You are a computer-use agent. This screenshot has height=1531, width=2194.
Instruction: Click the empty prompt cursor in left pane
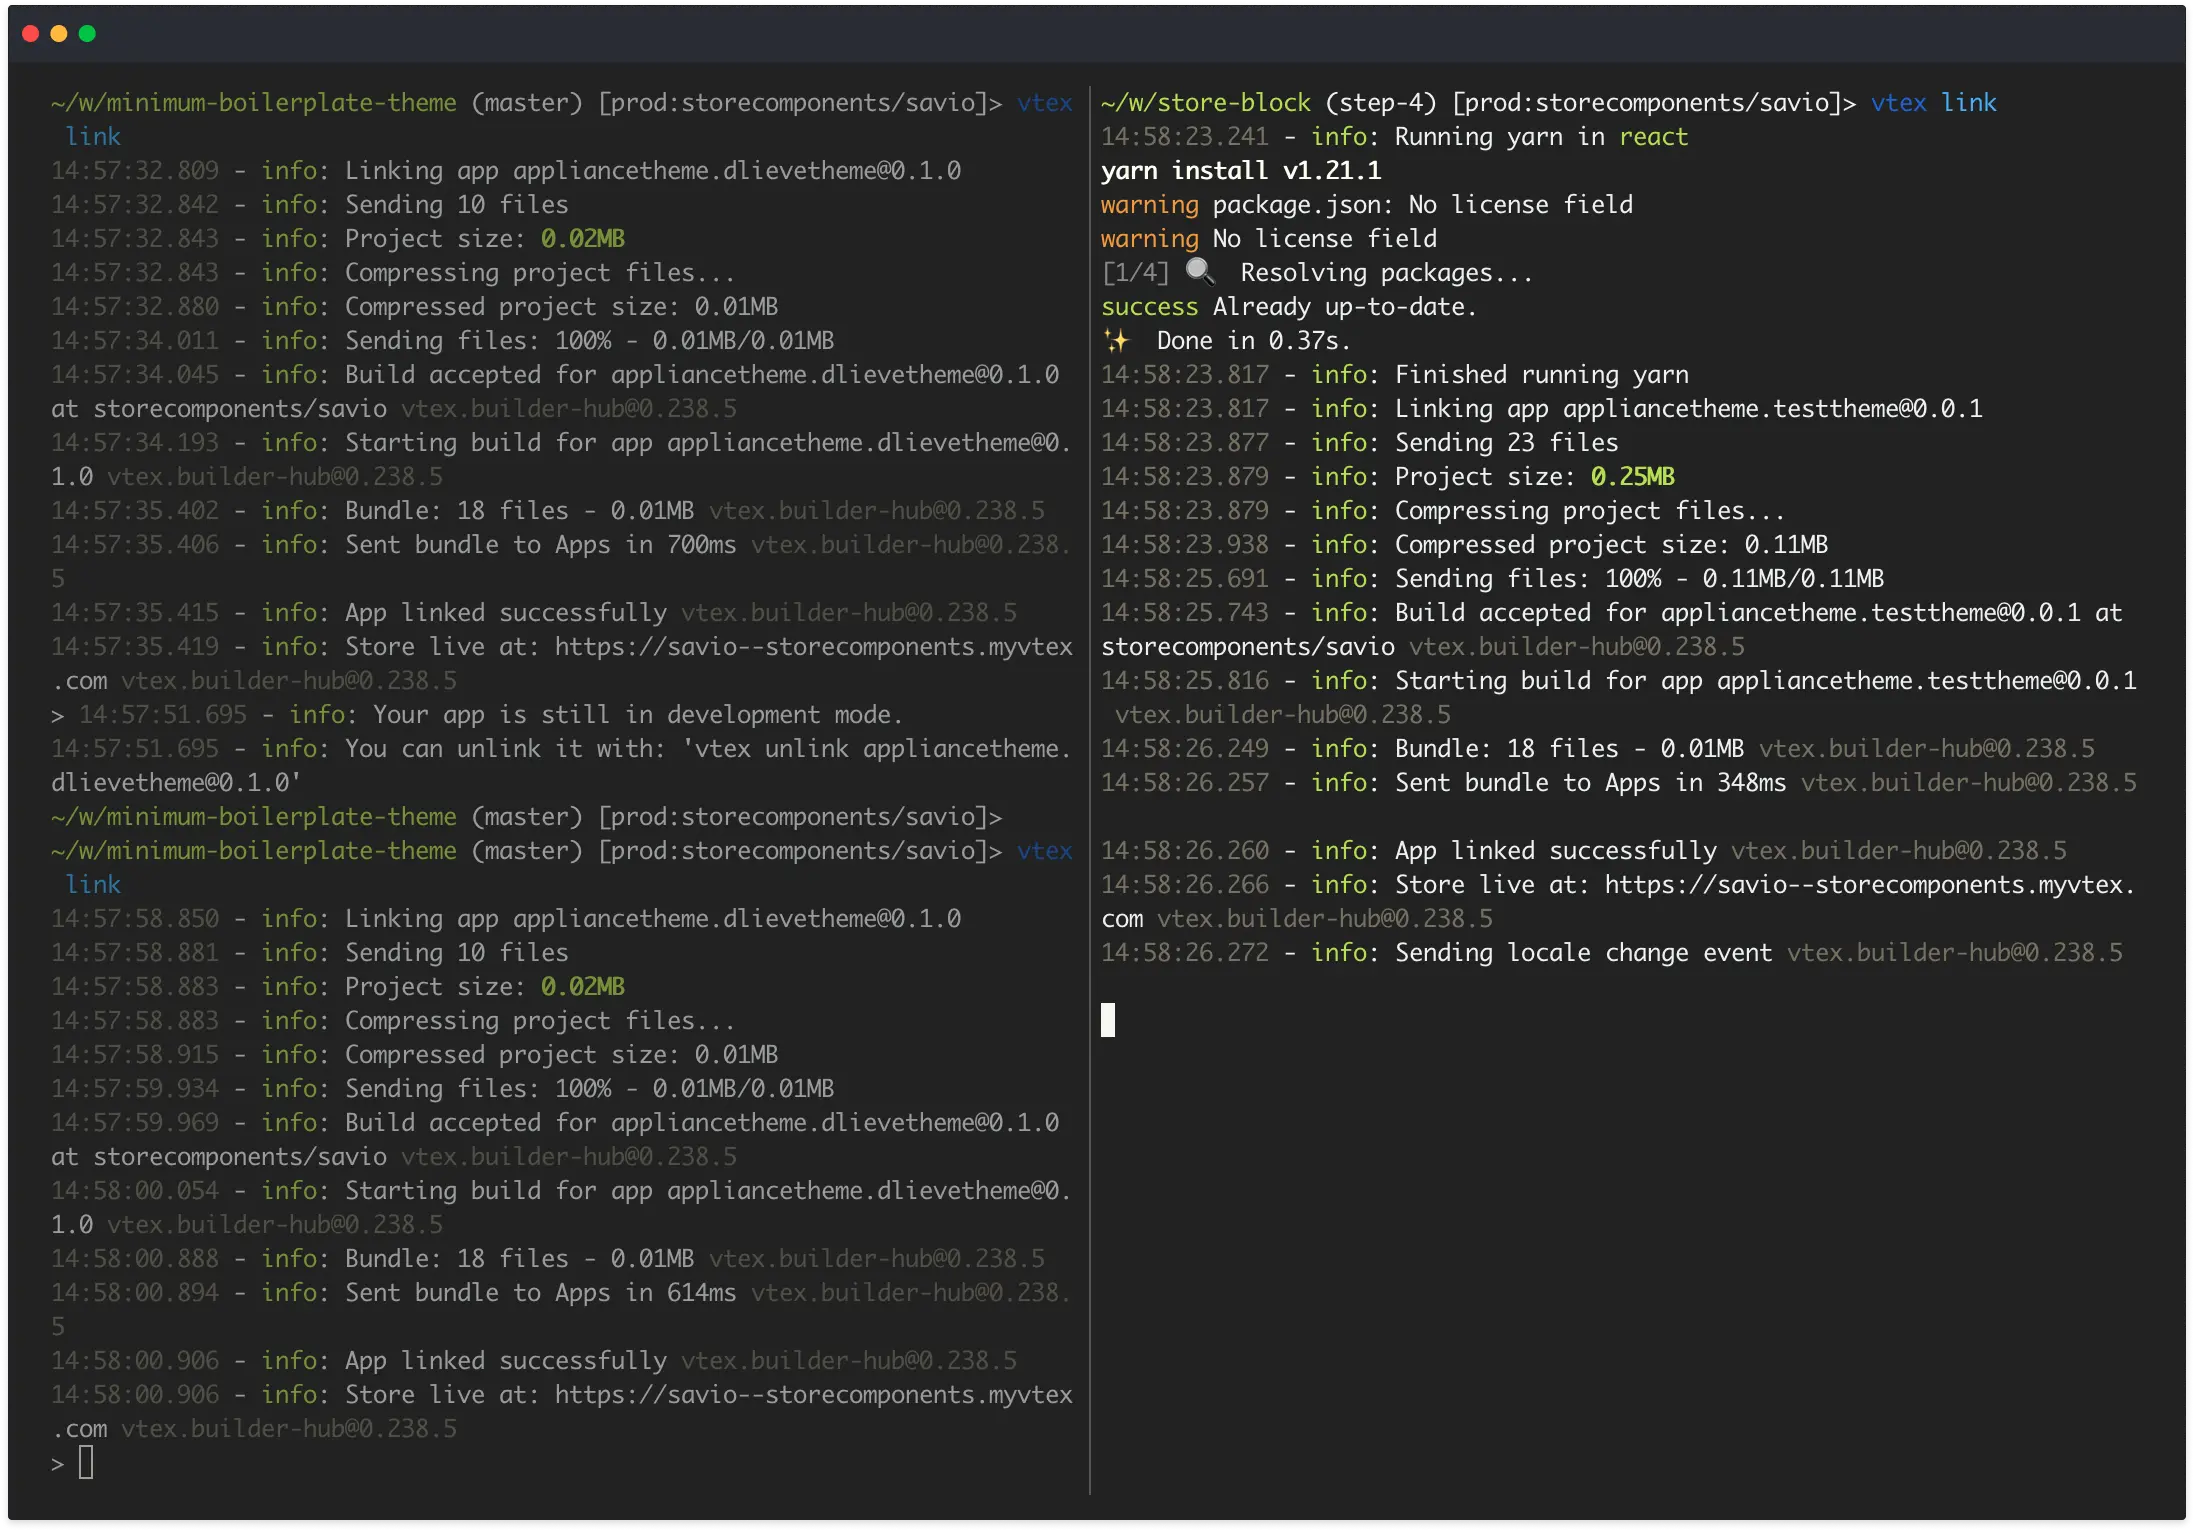87,1461
